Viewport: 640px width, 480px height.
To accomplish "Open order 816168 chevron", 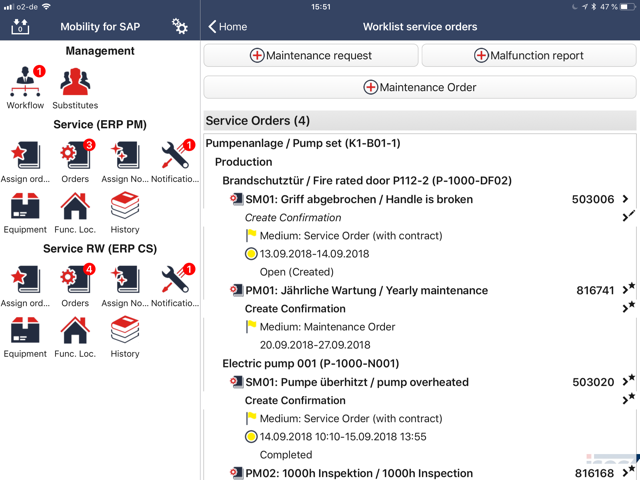I will pos(628,472).
